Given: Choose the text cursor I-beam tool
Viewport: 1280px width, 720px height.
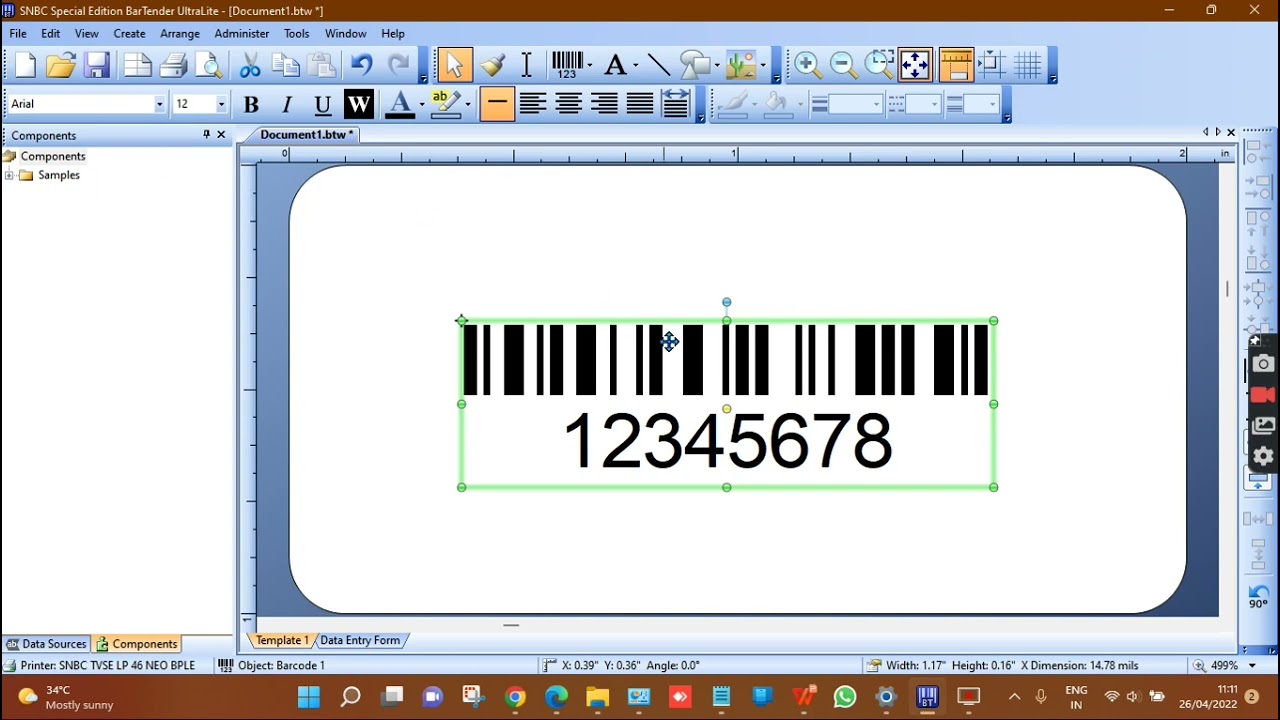Looking at the screenshot, I should tap(527, 66).
